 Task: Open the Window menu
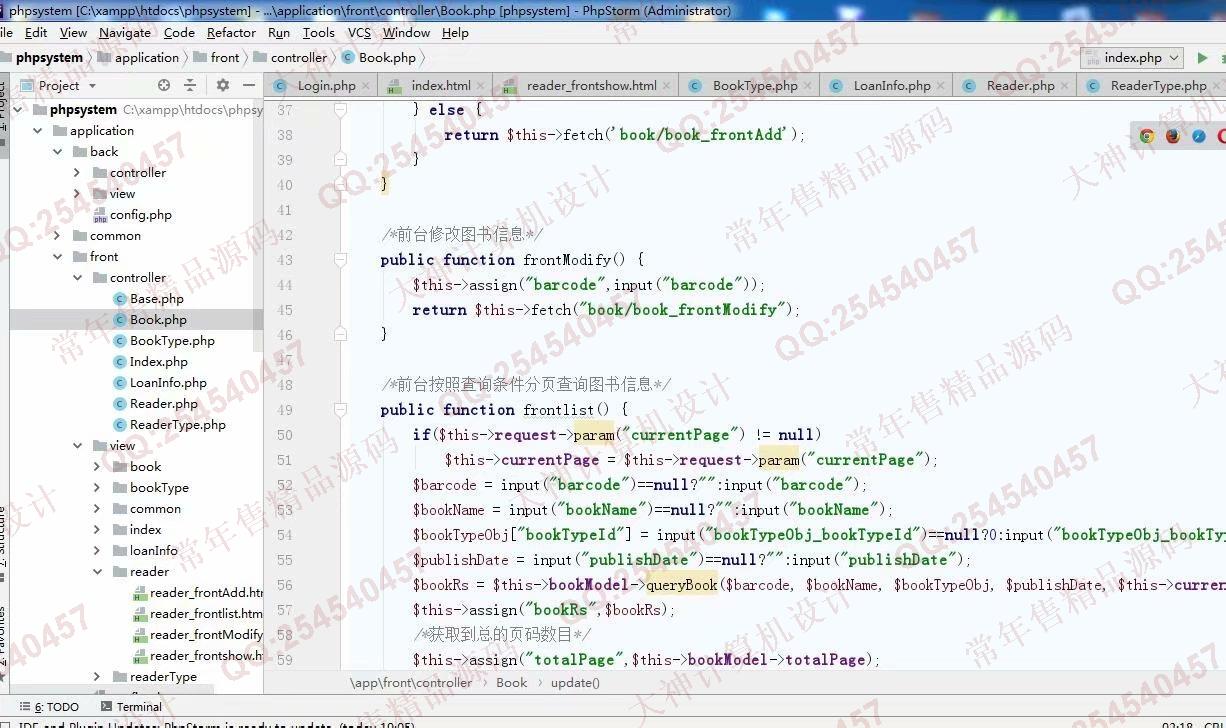406,32
